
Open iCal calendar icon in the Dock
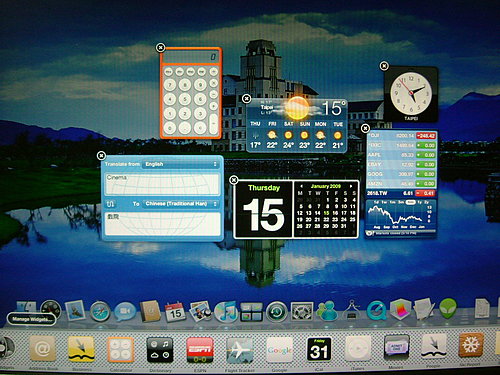175,312
